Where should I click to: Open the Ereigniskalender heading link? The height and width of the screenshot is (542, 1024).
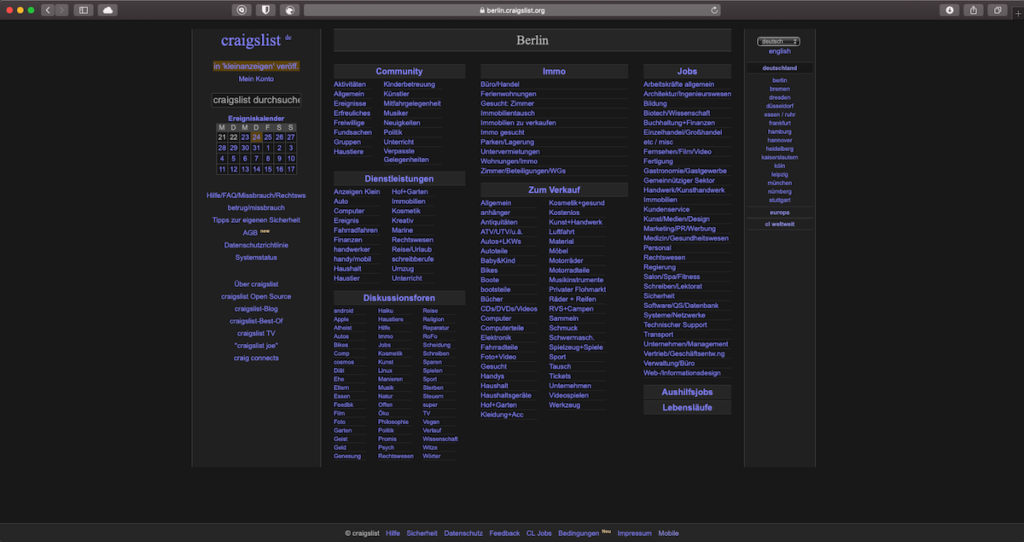coord(256,118)
